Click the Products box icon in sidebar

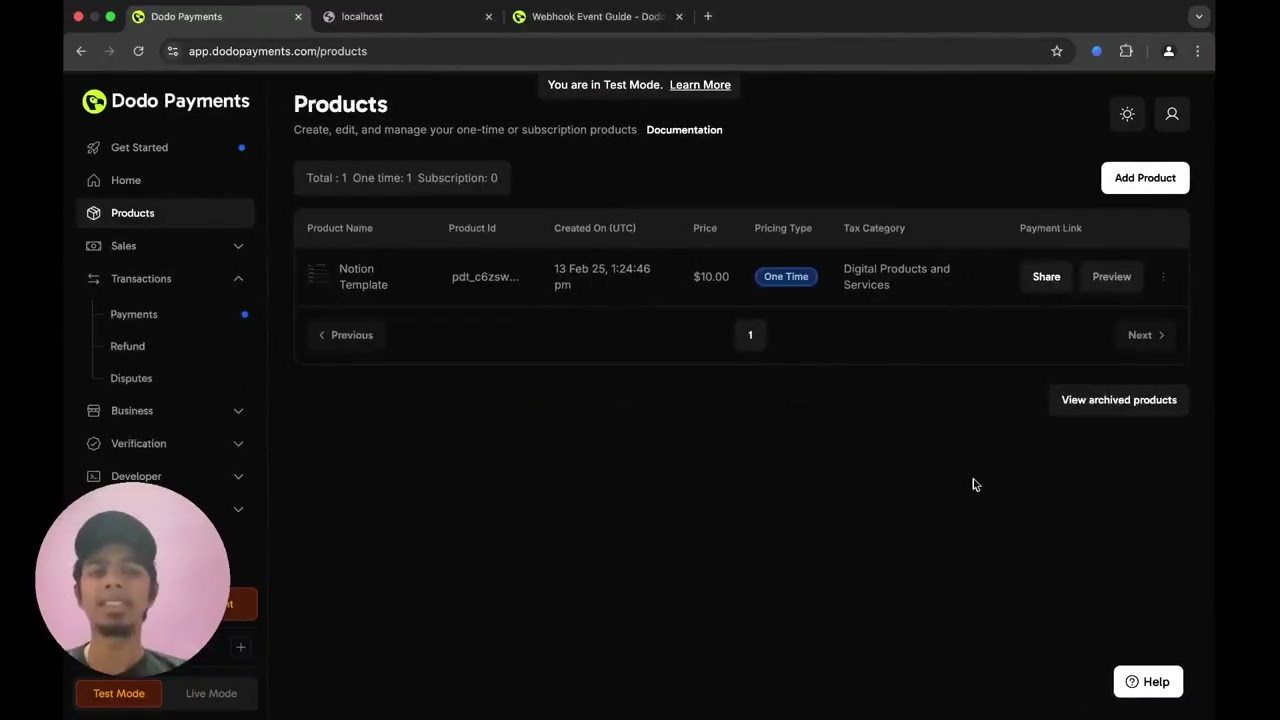(93, 213)
